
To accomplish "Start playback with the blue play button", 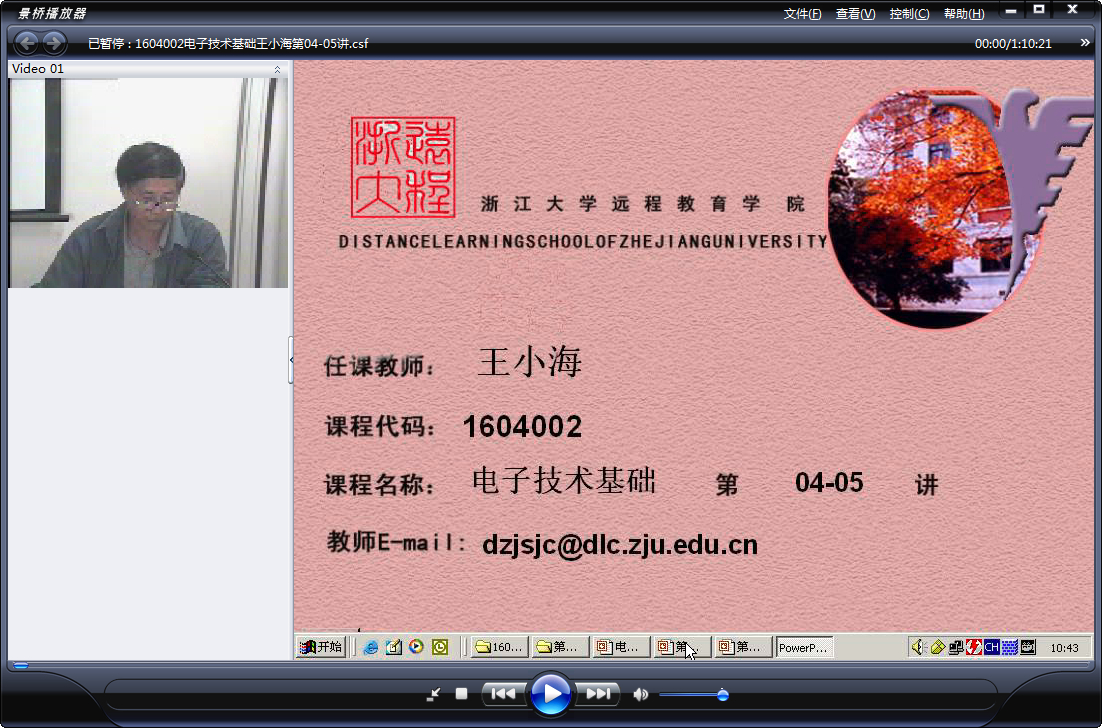I will 550,694.
